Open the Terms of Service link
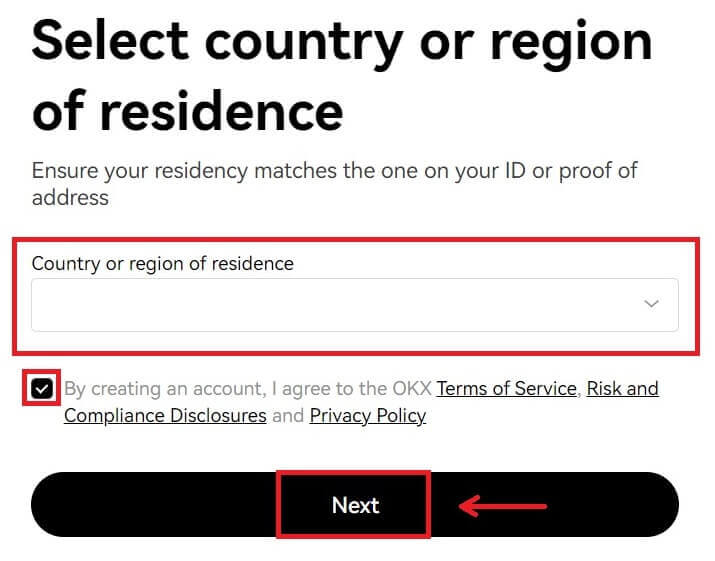The height and width of the screenshot is (561, 715). tap(506, 388)
